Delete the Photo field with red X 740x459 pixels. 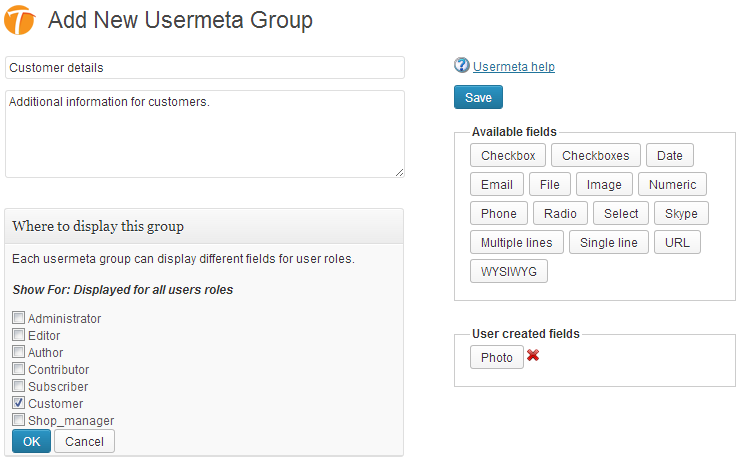pos(533,355)
